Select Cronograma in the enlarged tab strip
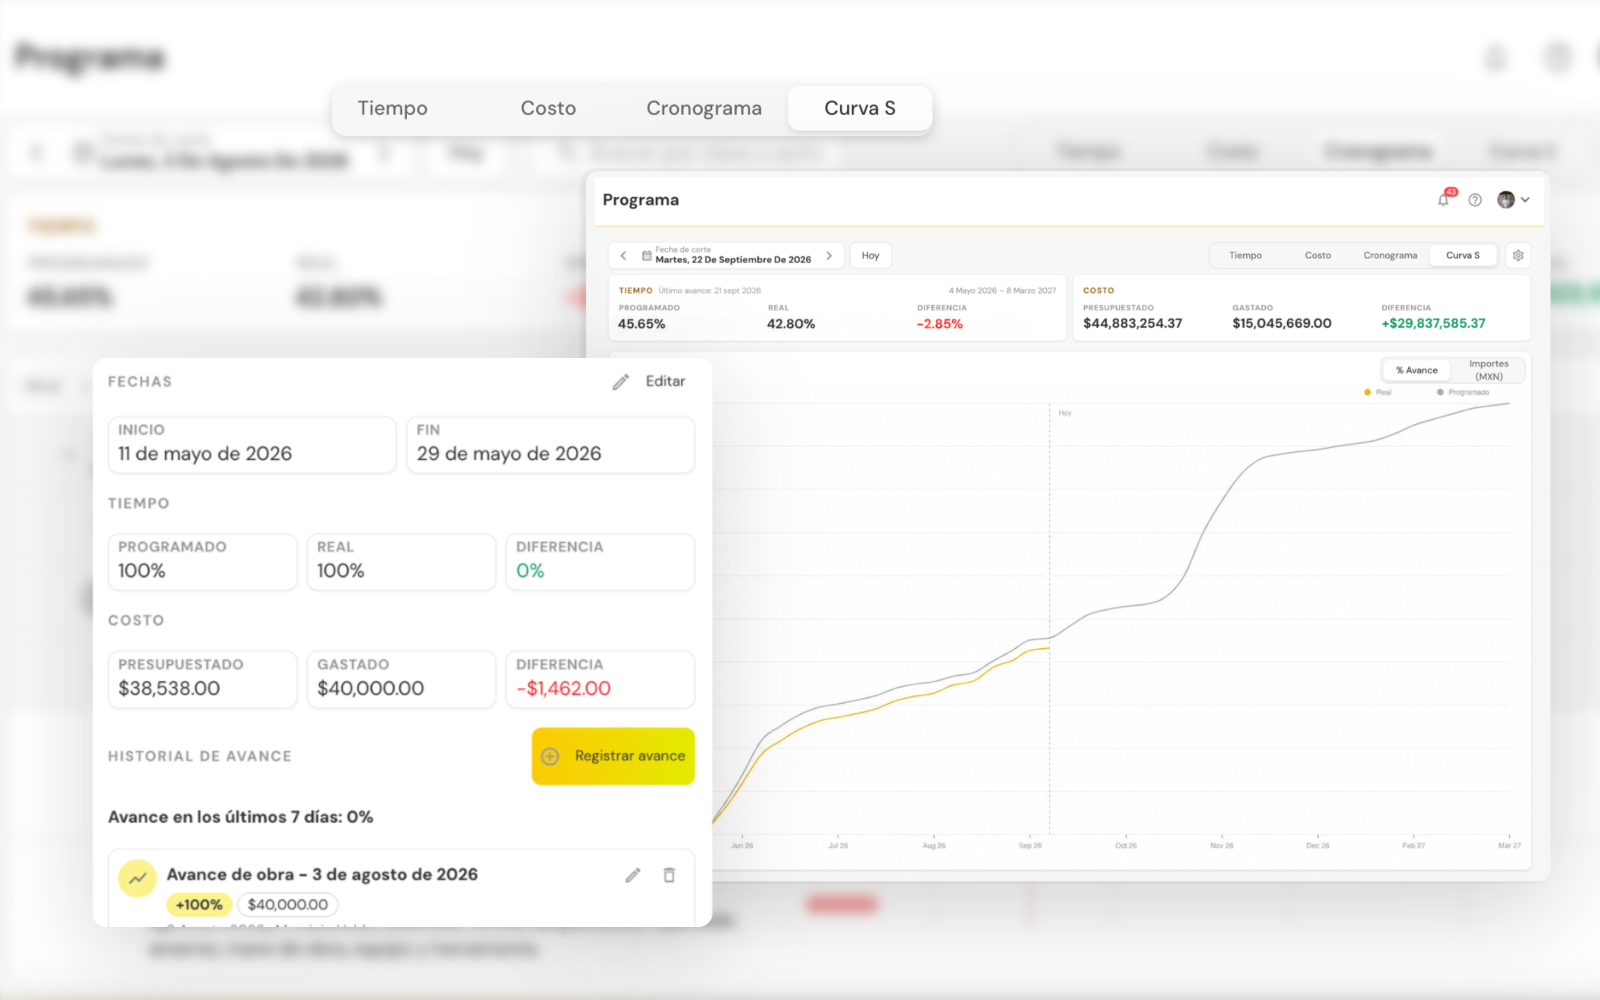1600x1000 pixels. [x=704, y=108]
